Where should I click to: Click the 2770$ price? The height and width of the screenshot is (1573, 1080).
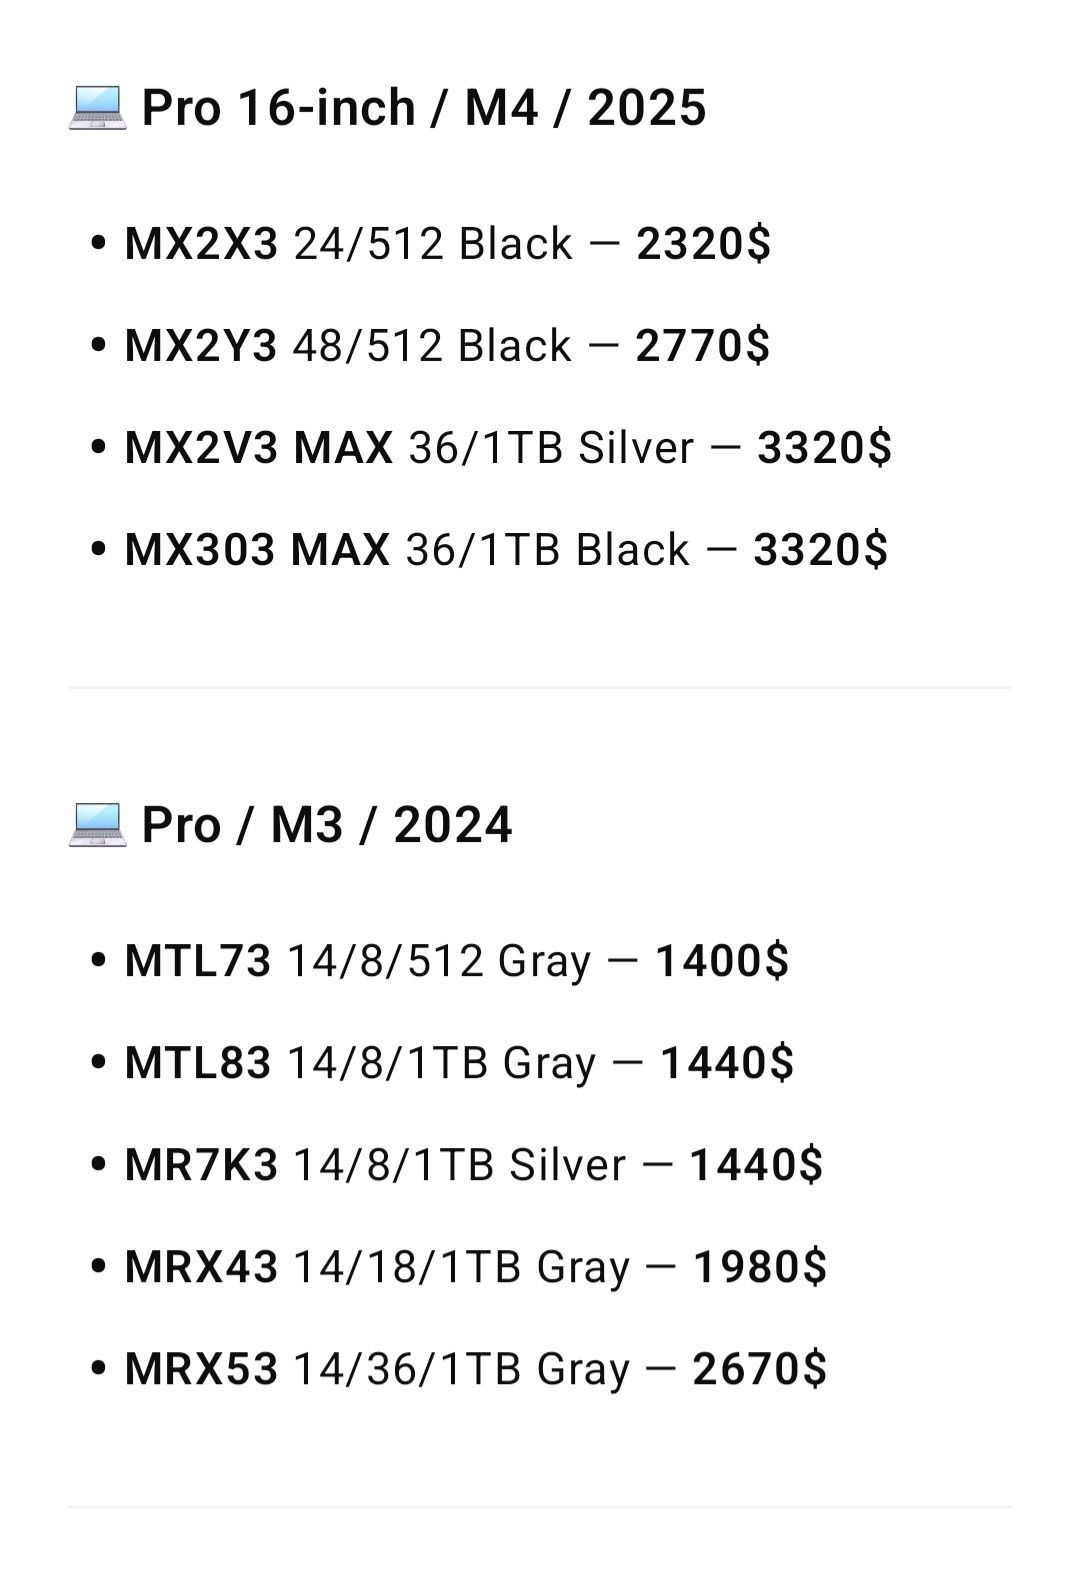pyautogui.click(x=703, y=346)
